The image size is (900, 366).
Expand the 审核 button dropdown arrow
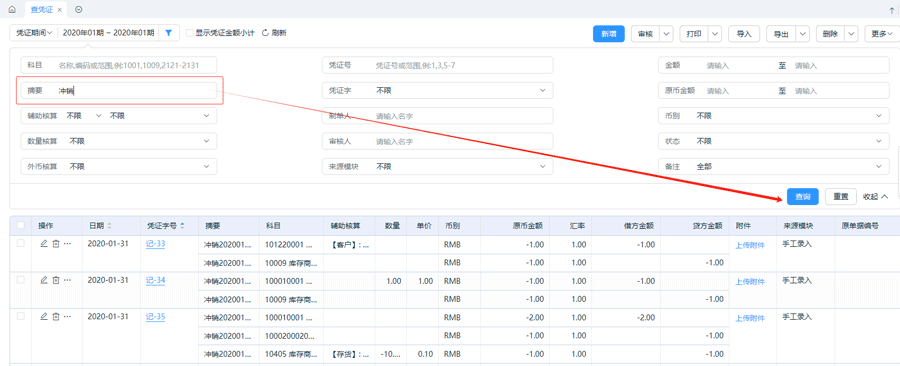click(666, 34)
